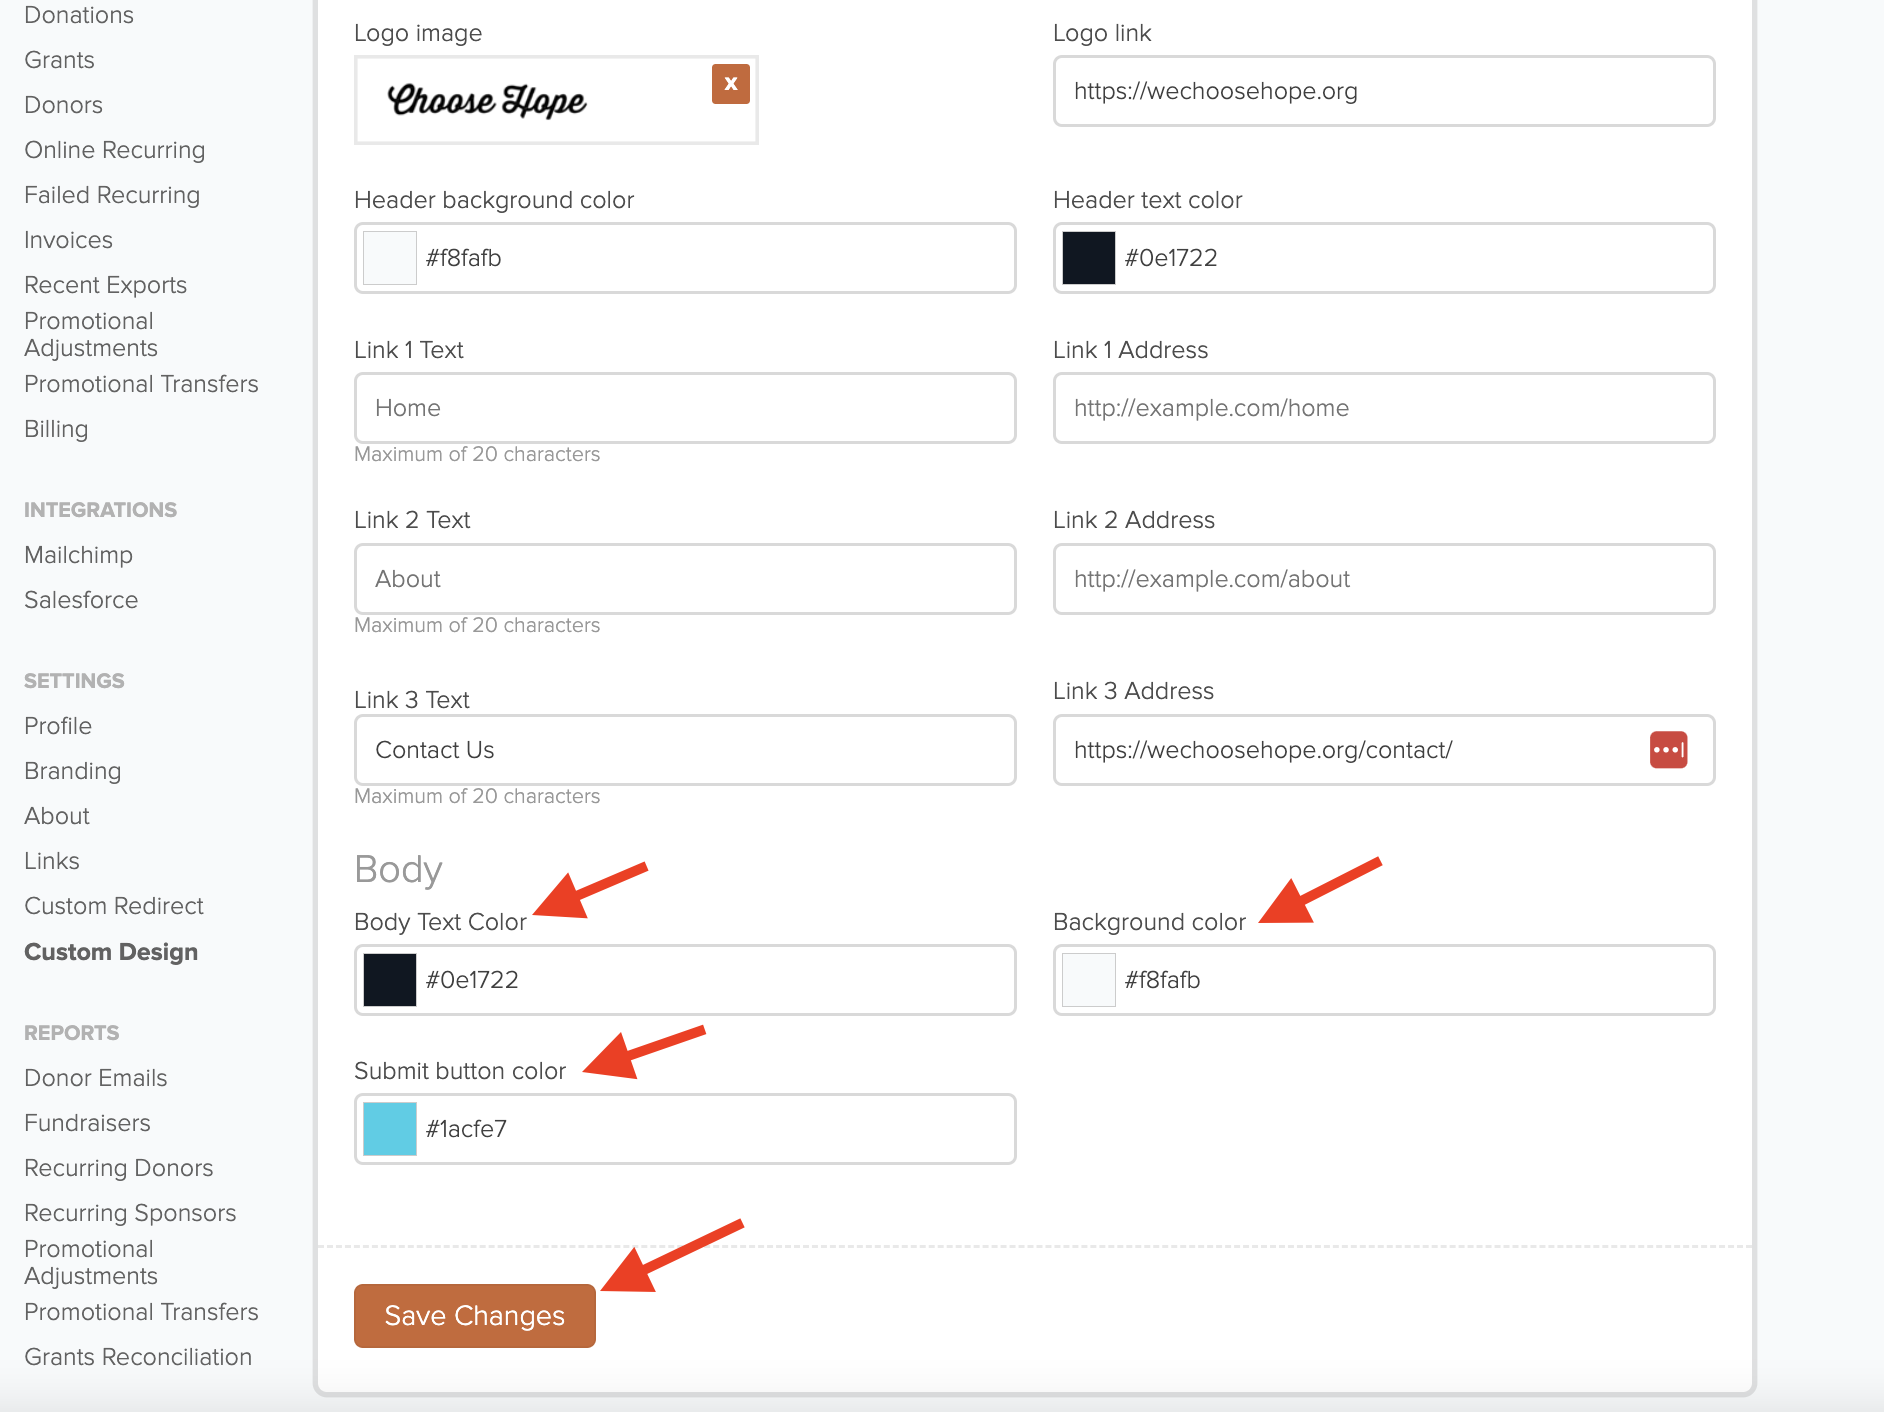Open the Body Text Color swatch
Image resolution: width=1884 pixels, height=1412 pixels.
pos(390,980)
